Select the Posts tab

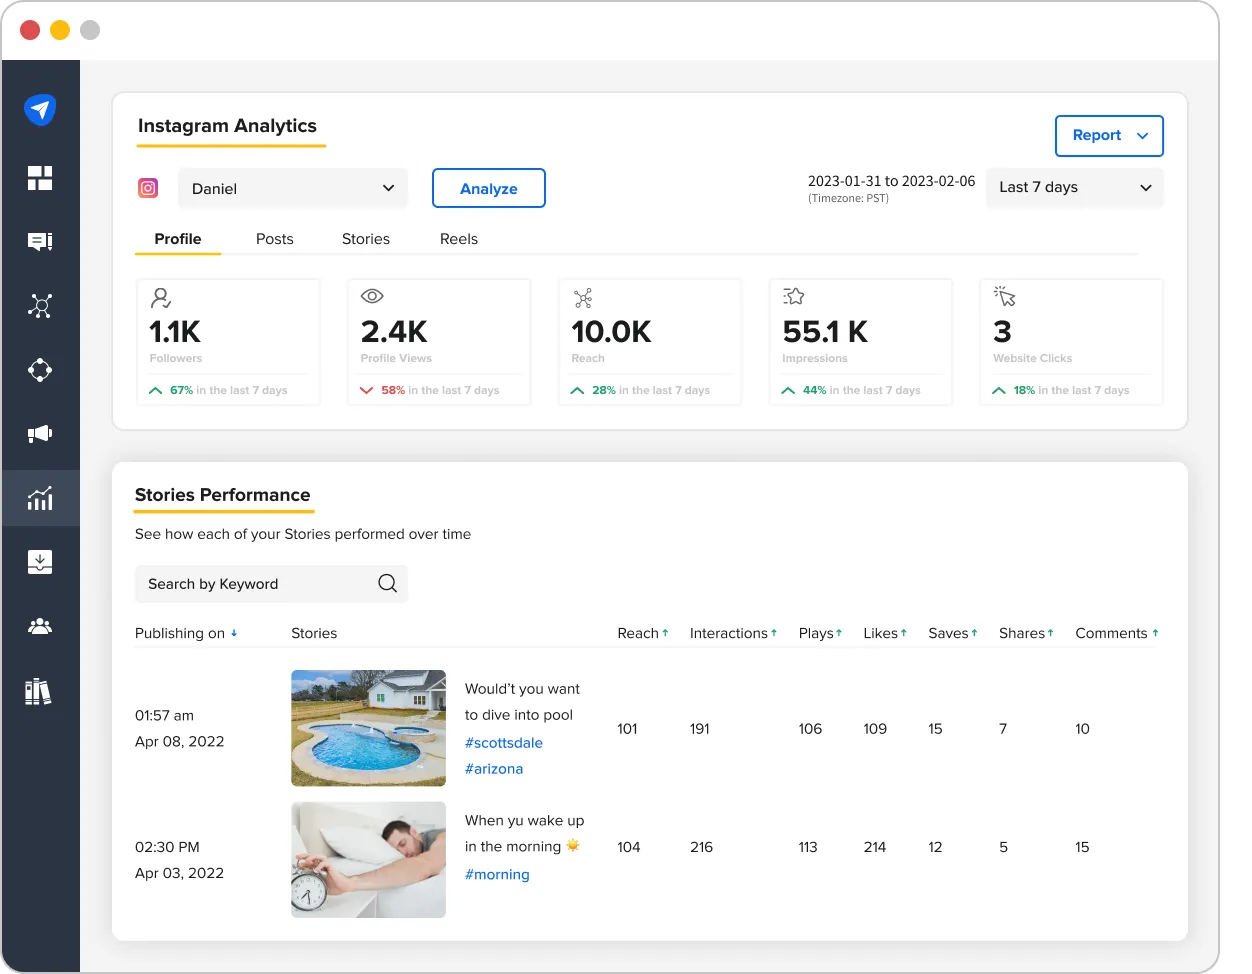click(274, 239)
